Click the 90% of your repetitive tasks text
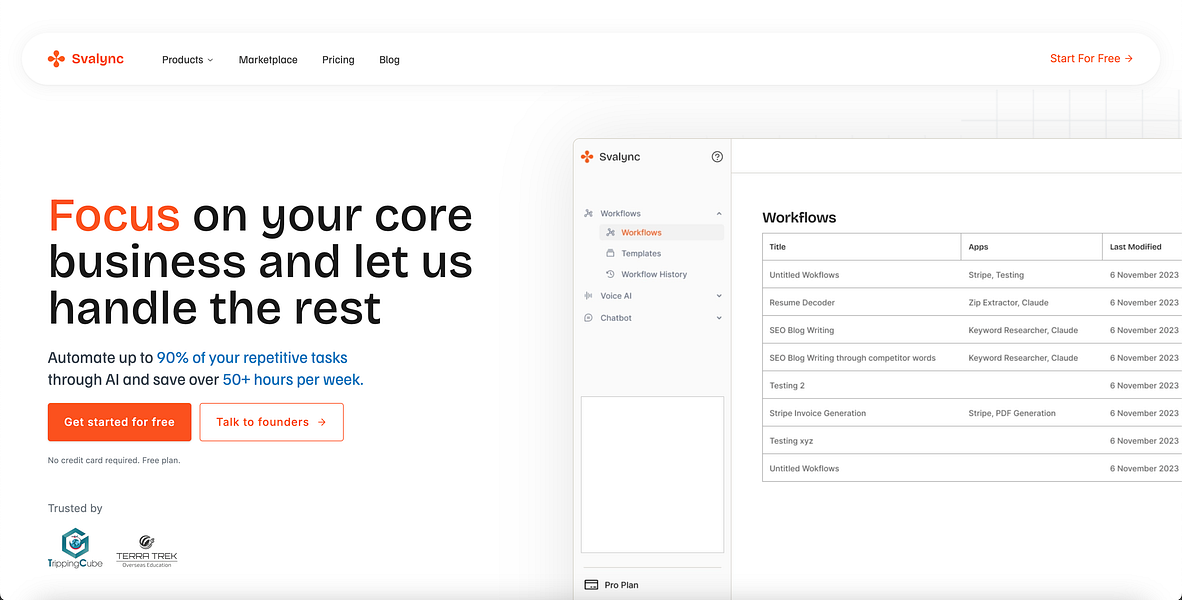The image size is (1182, 600). pyautogui.click(x=252, y=358)
